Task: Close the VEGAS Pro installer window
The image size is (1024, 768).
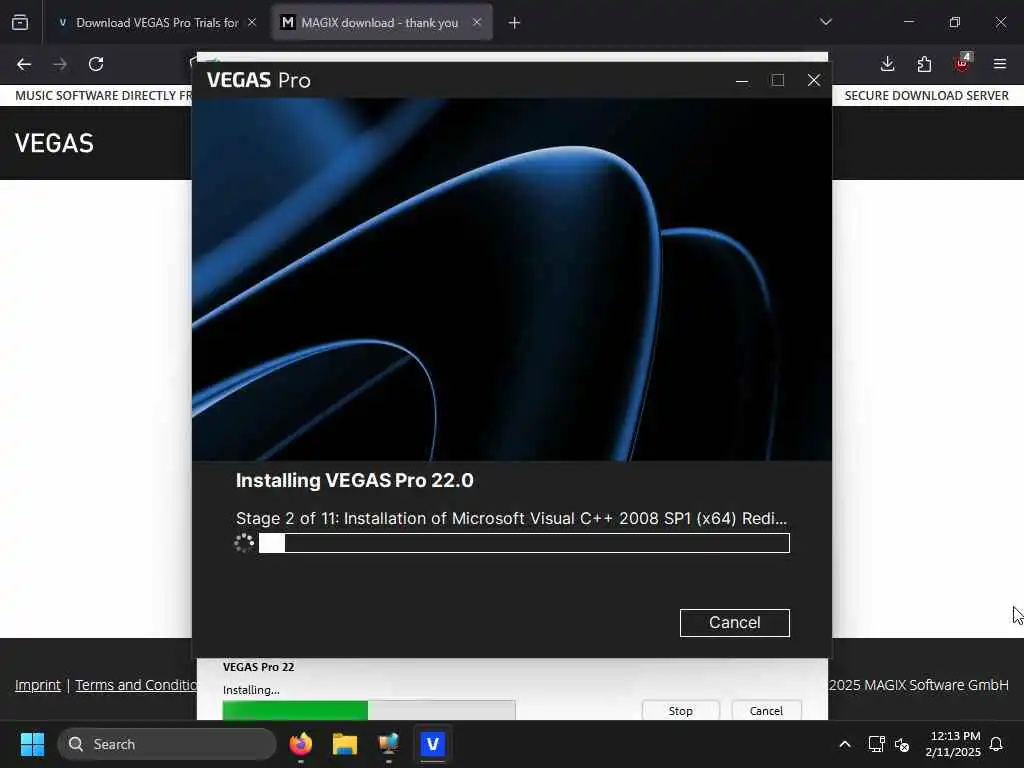Action: click(814, 80)
